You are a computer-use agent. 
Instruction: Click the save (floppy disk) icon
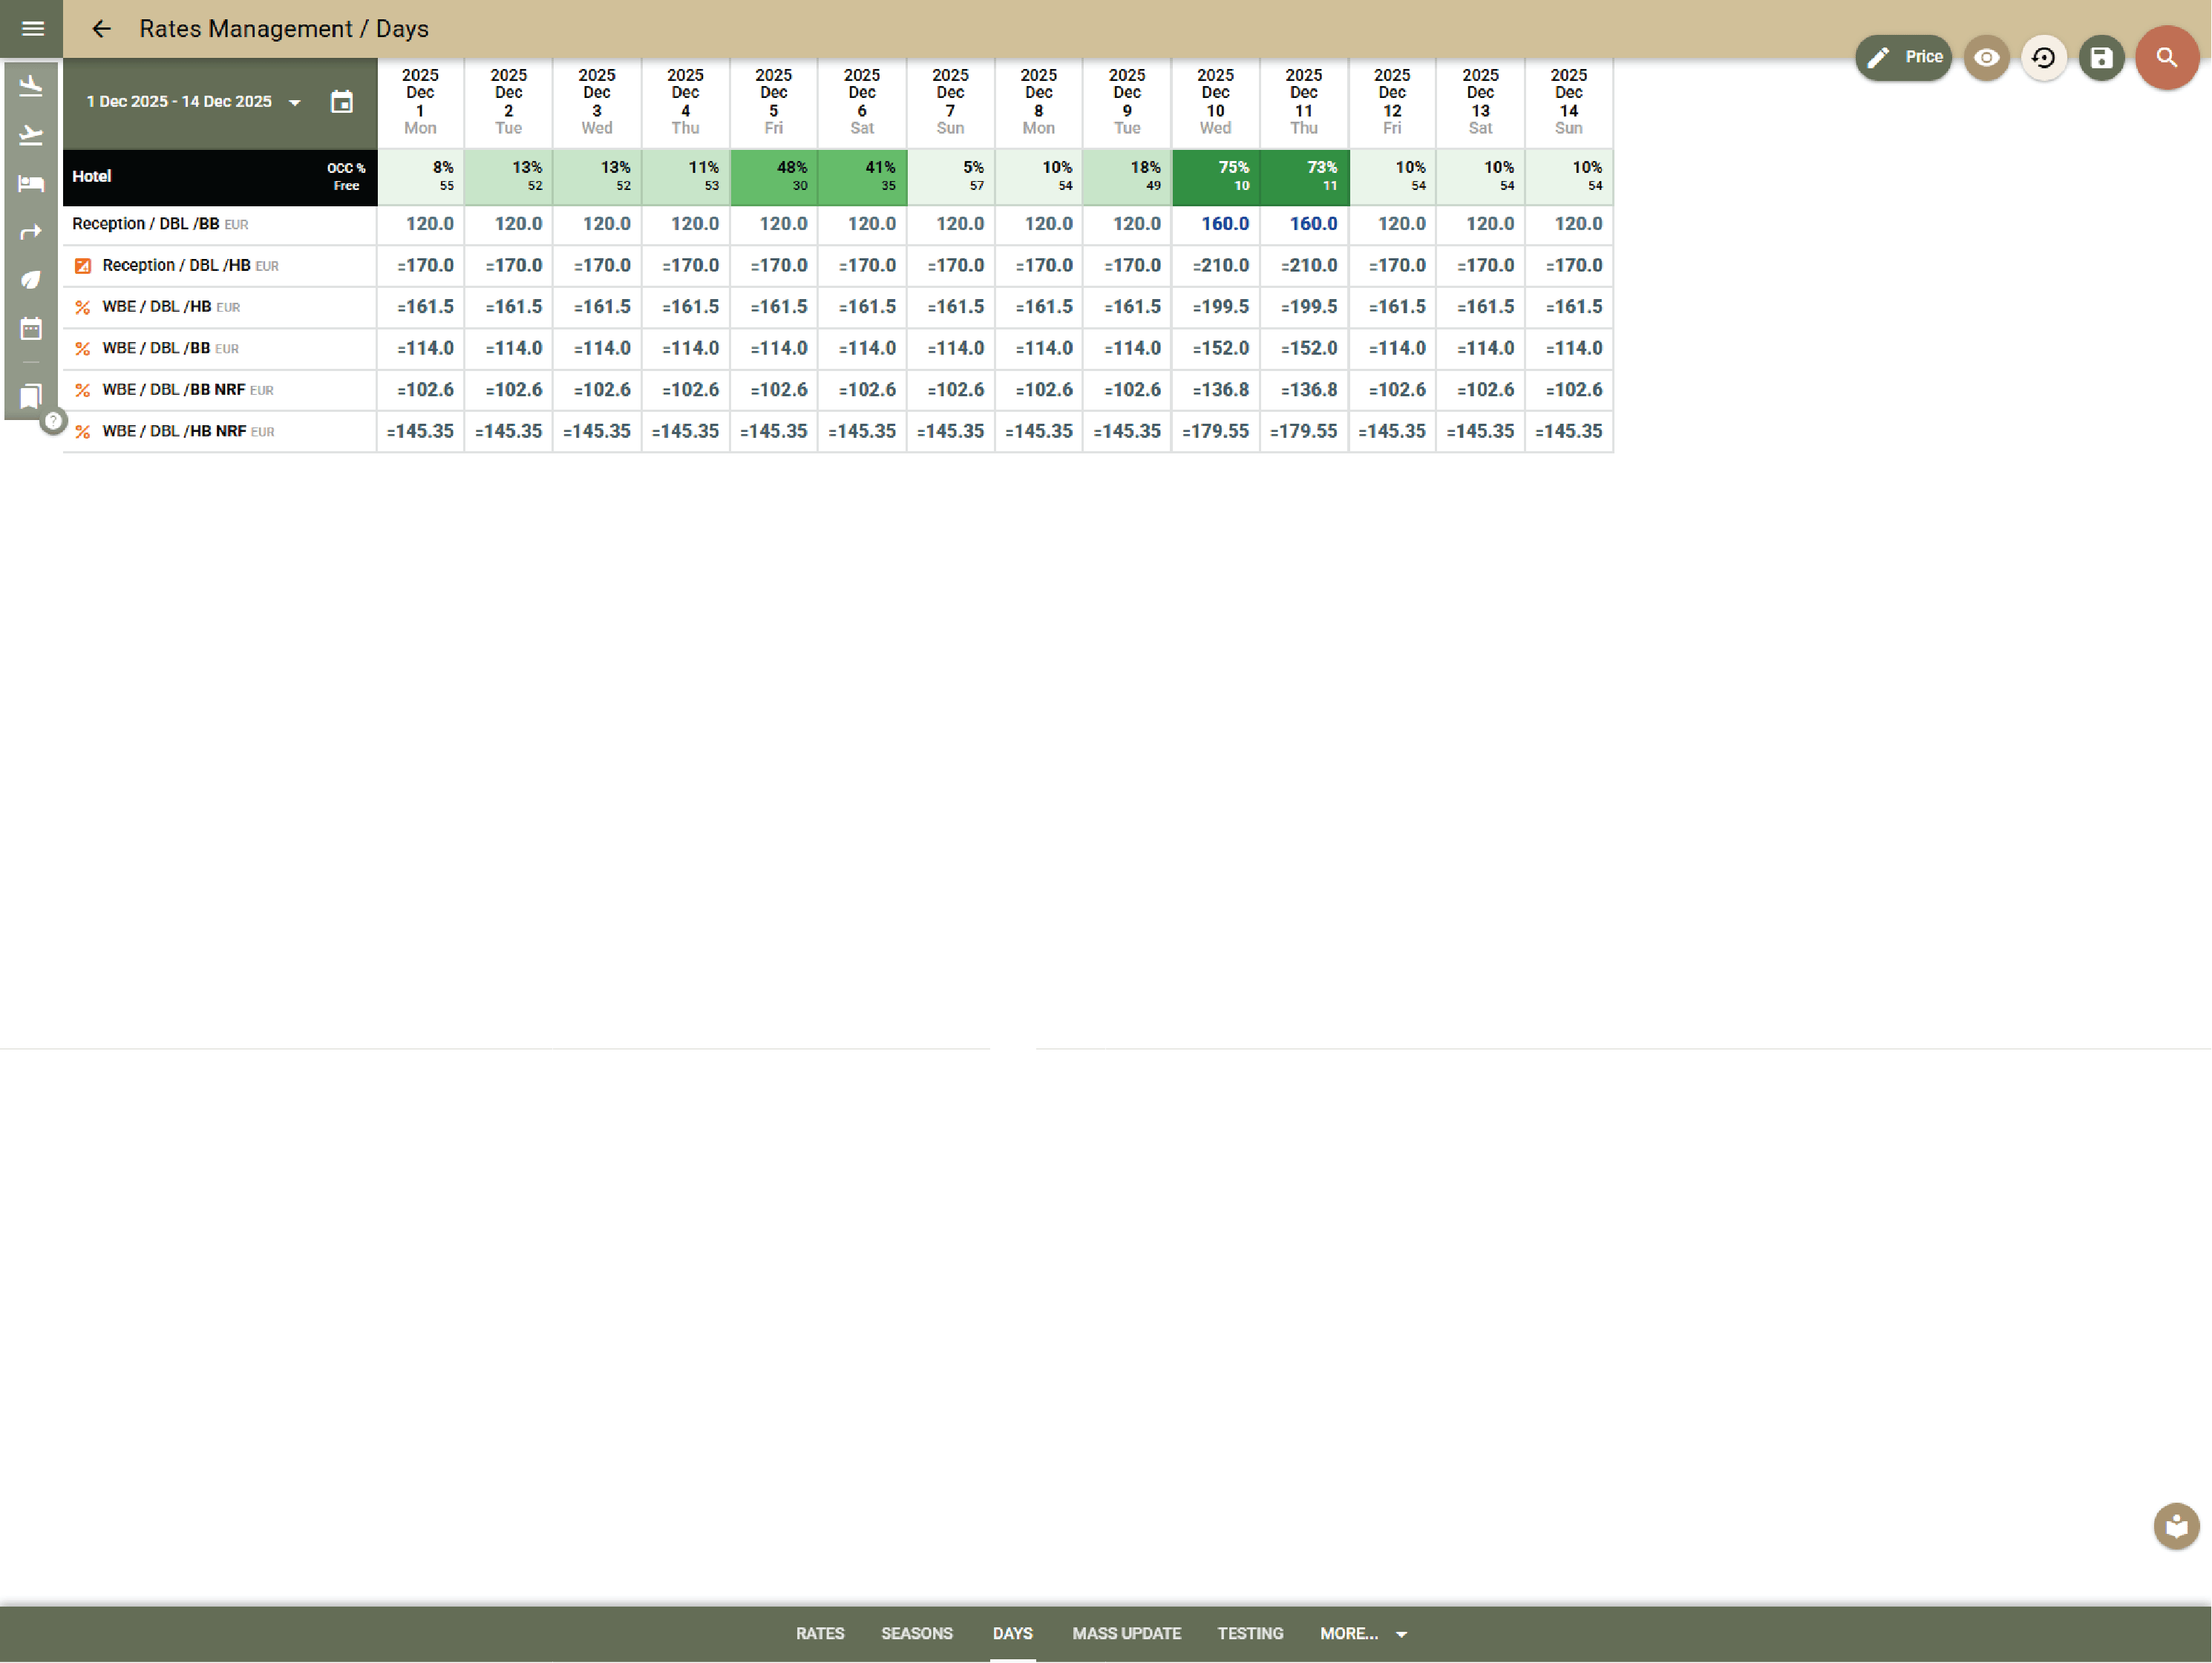2101,58
